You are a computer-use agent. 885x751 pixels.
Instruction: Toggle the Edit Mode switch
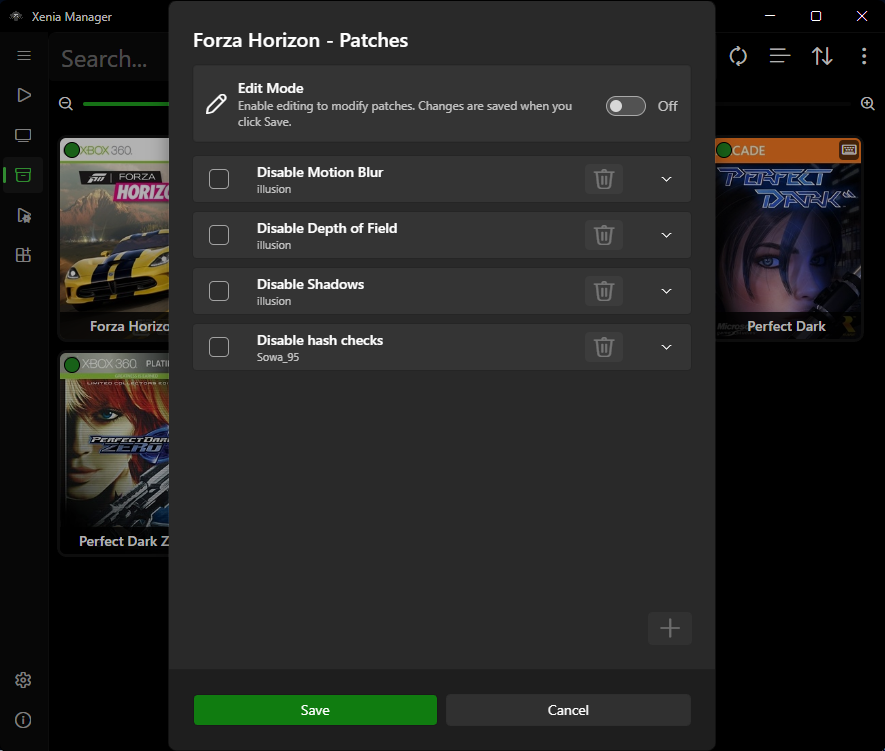pos(625,106)
